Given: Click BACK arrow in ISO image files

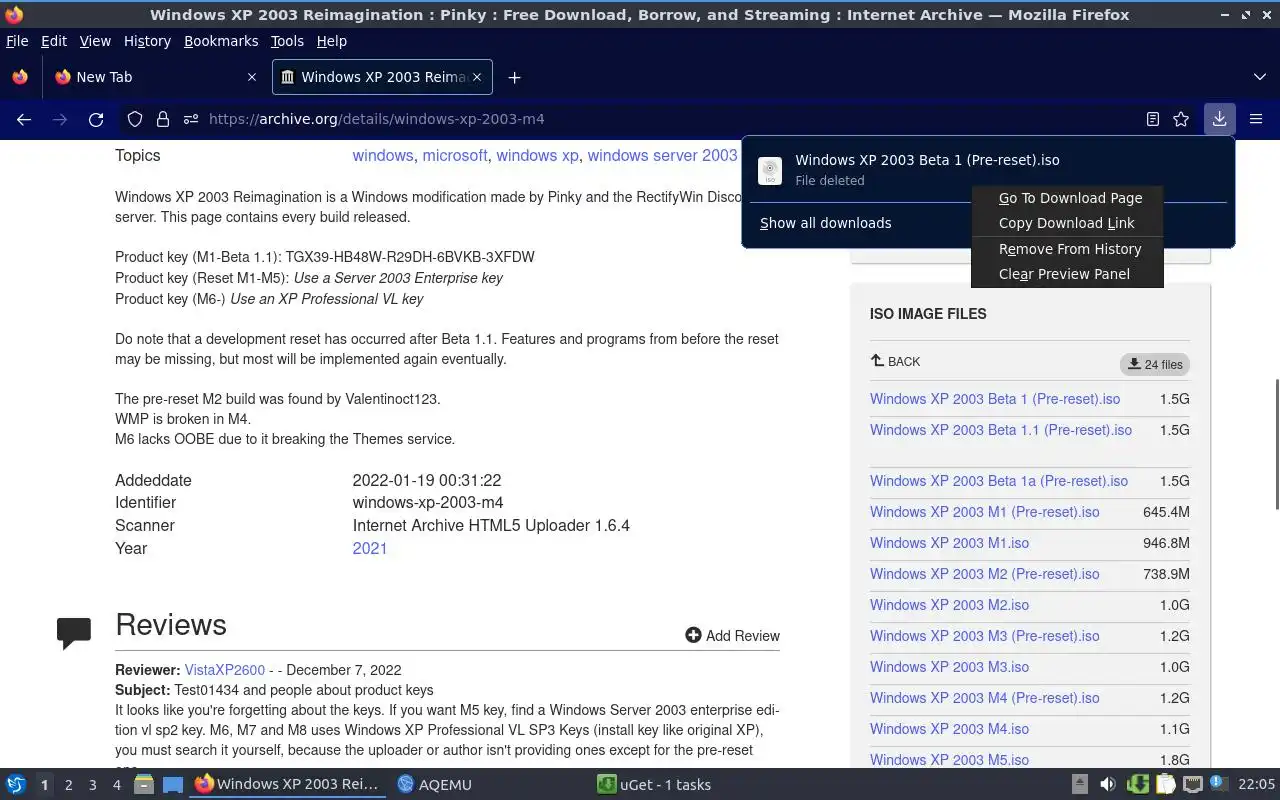Looking at the screenshot, I should pos(895,361).
